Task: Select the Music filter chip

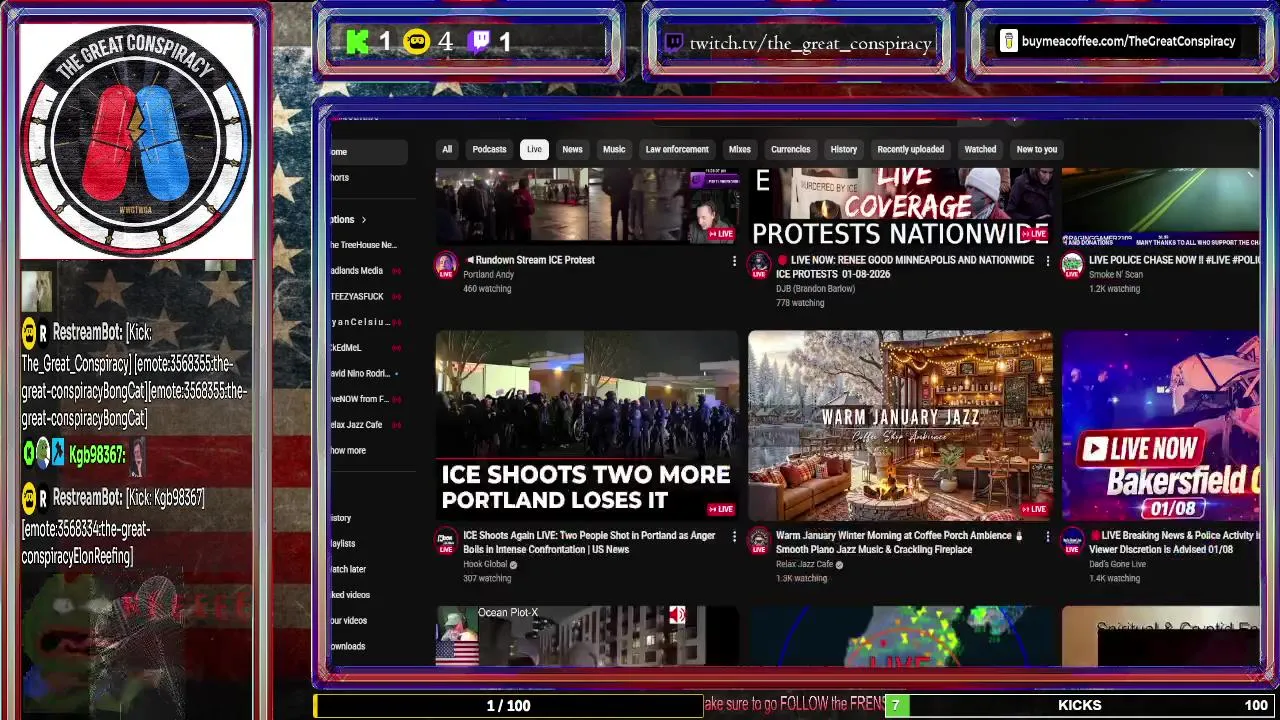Action: coord(614,149)
